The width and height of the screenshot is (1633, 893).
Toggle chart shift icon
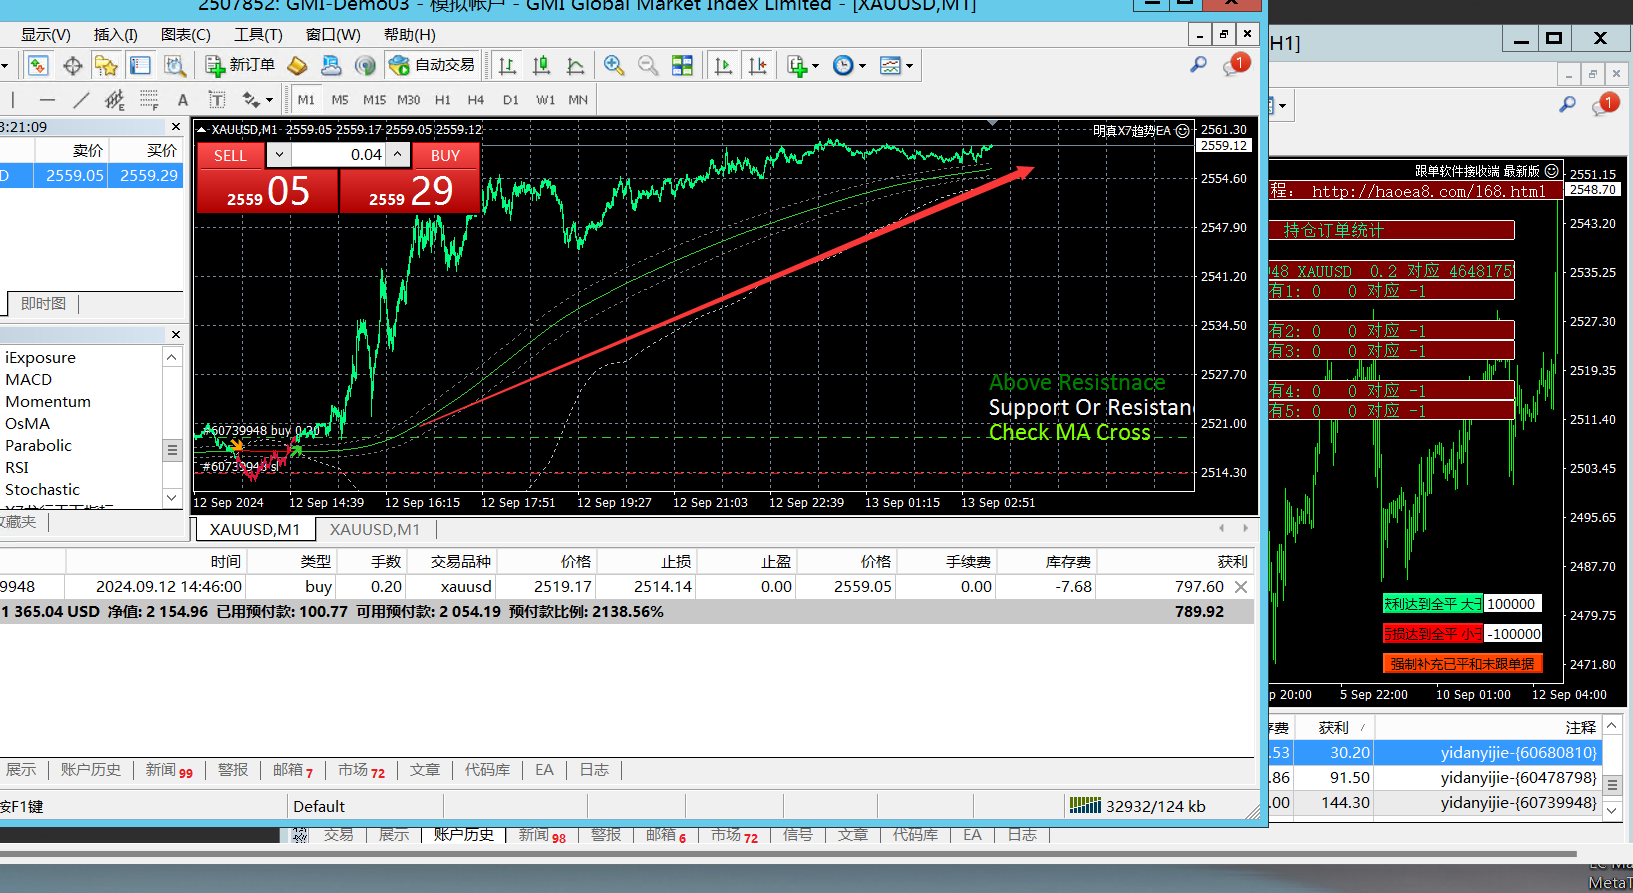[x=758, y=66]
